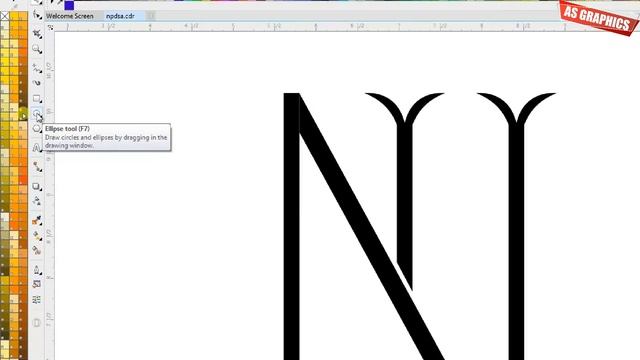Activate the Interactive Fill tool
The width and height of the screenshot is (640, 360).
pyautogui.click(x=37, y=236)
